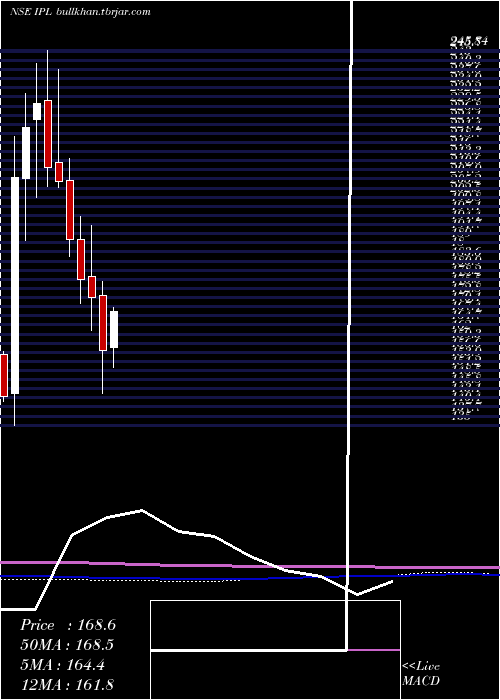
Task: Select the tallest white candlestick near the left edge
Action: coord(15,285)
